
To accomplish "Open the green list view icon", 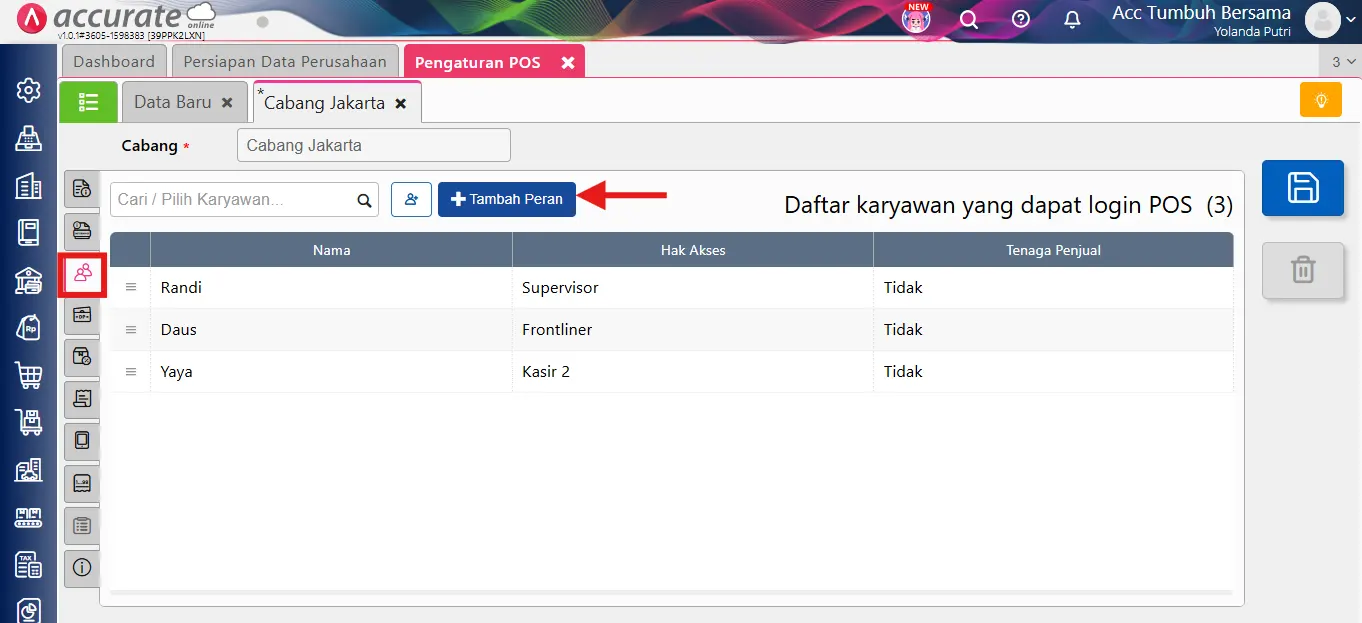I will 88,101.
